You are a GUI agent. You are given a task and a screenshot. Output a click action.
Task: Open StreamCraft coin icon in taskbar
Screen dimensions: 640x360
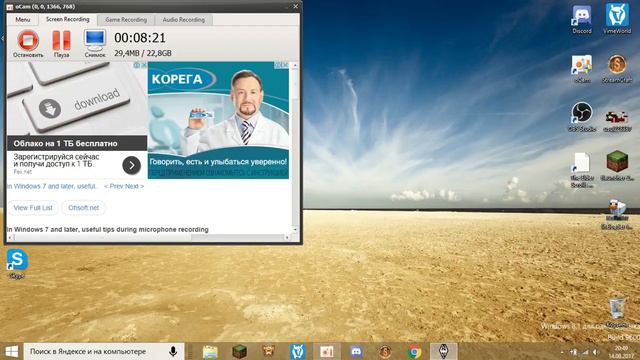[x=385, y=351]
